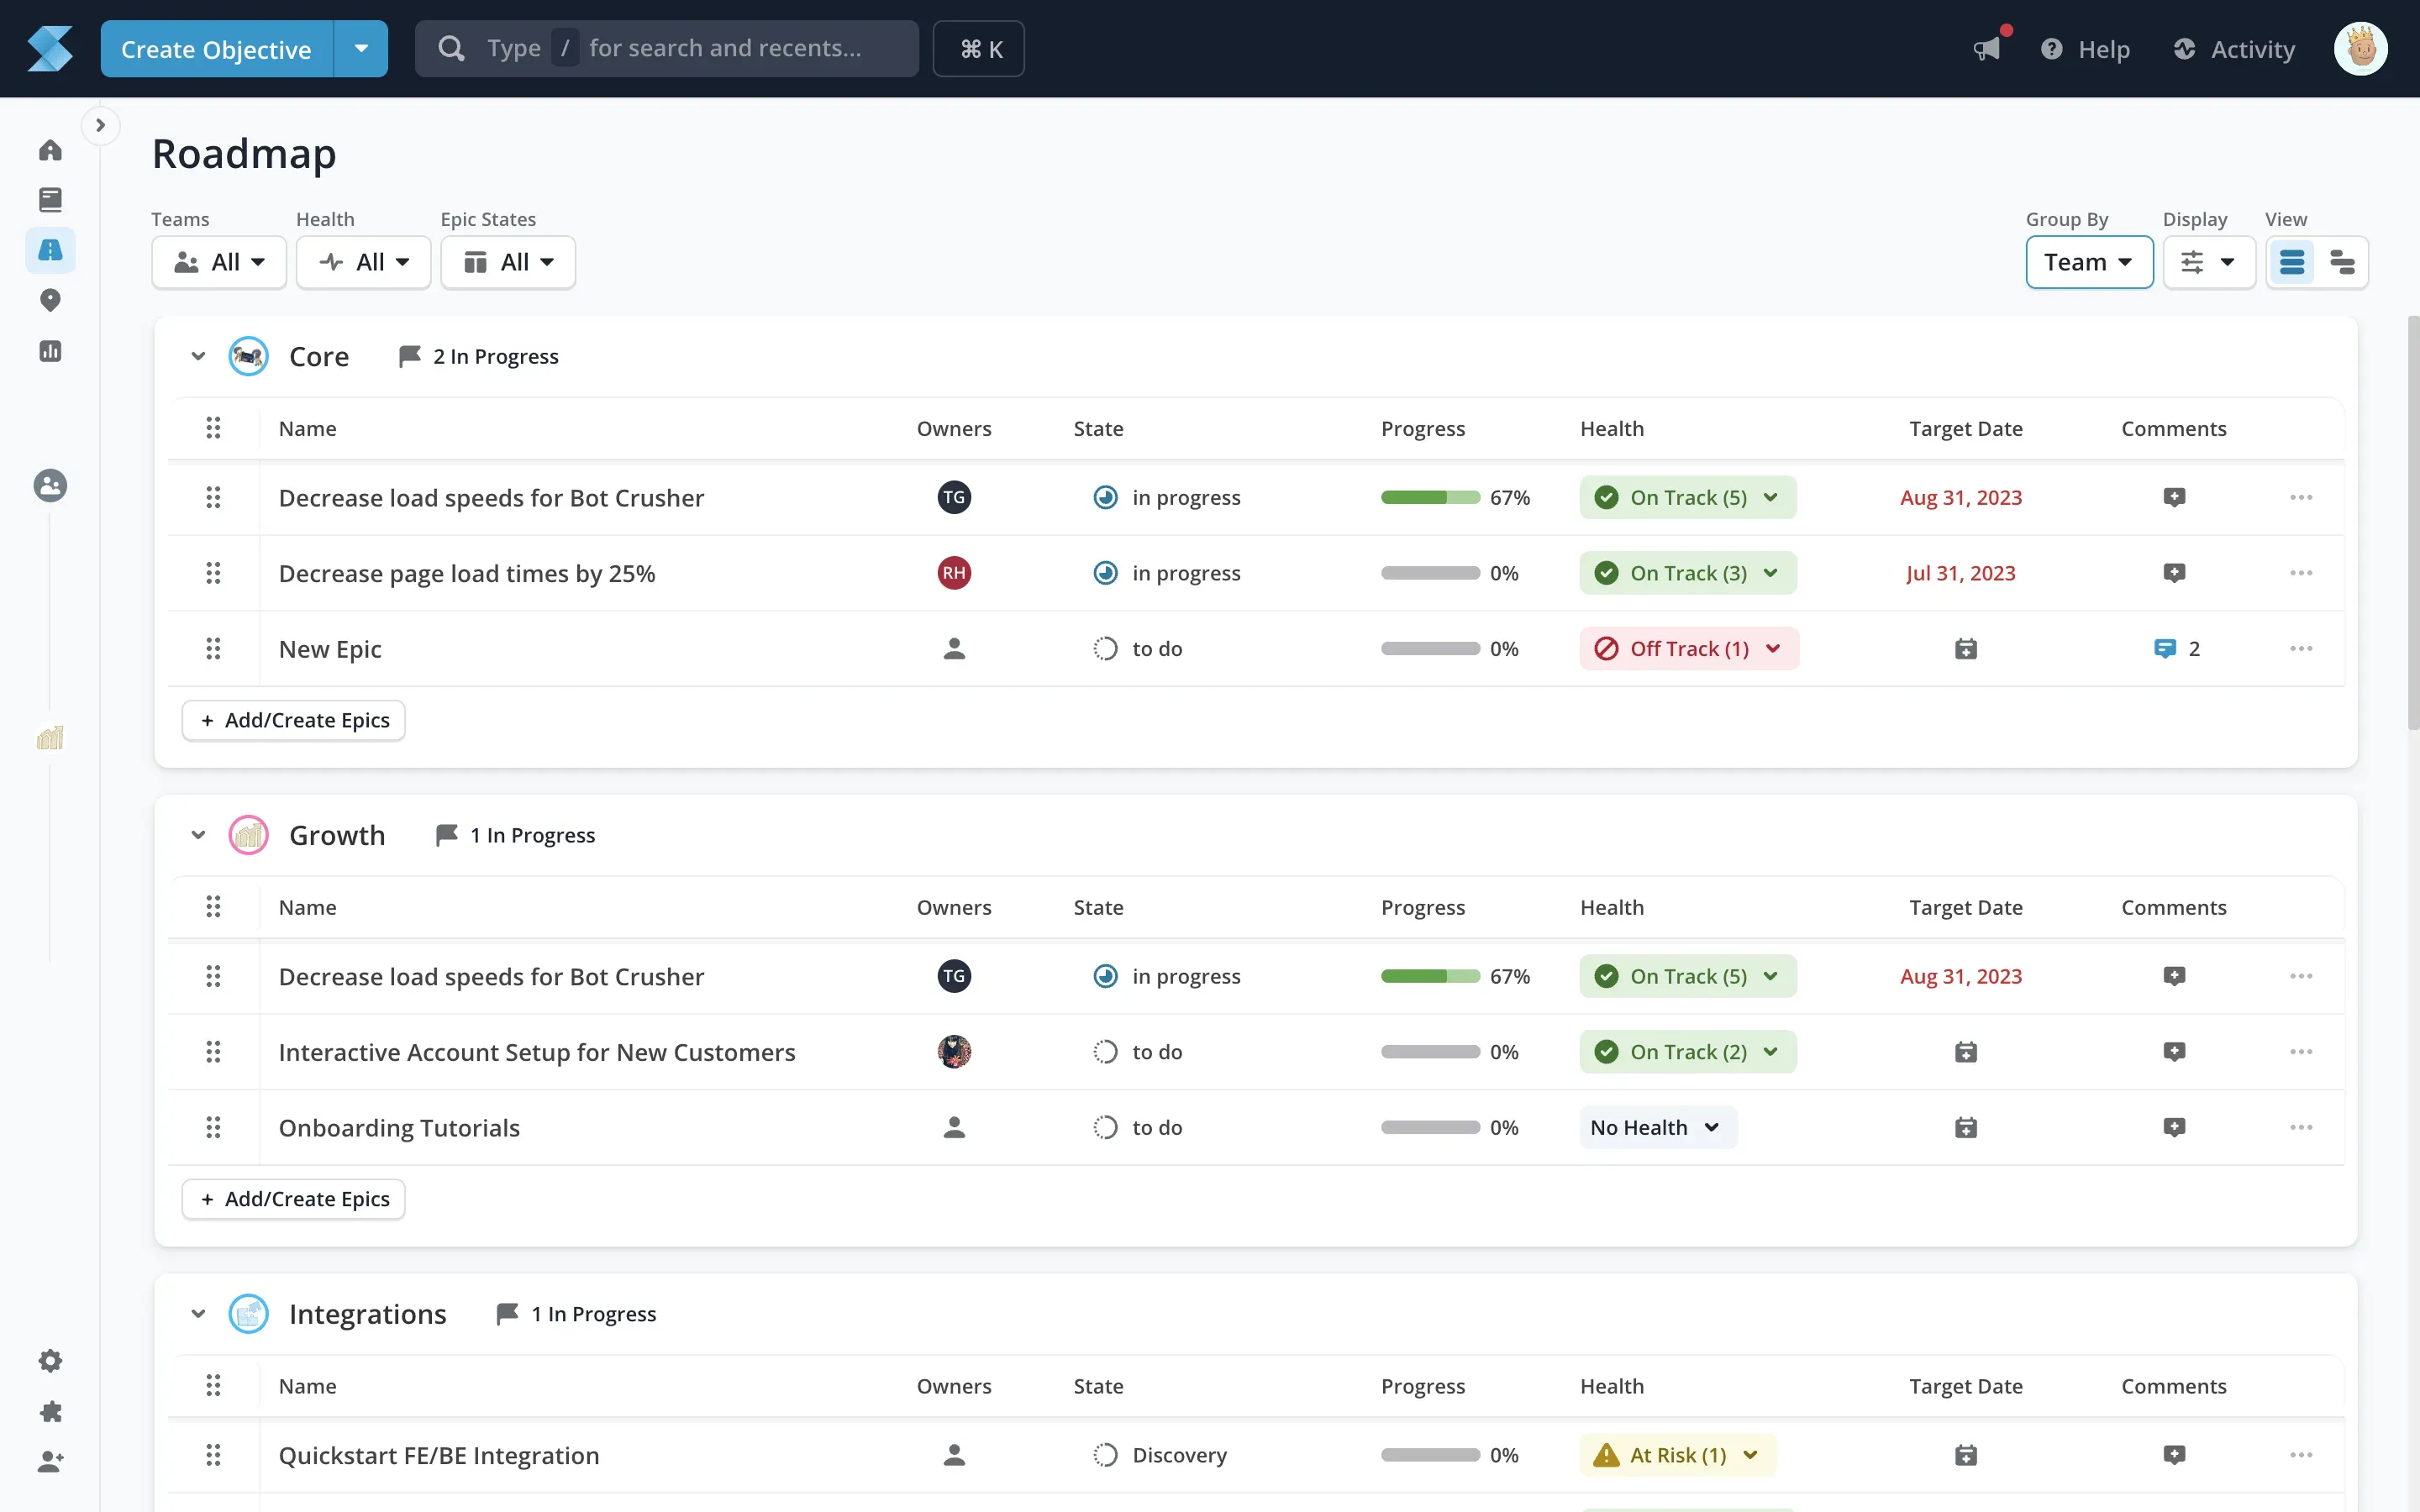Click the Settings gear in sidebar
Viewport: 2420px width, 1512px height.
click(50, 1361)
